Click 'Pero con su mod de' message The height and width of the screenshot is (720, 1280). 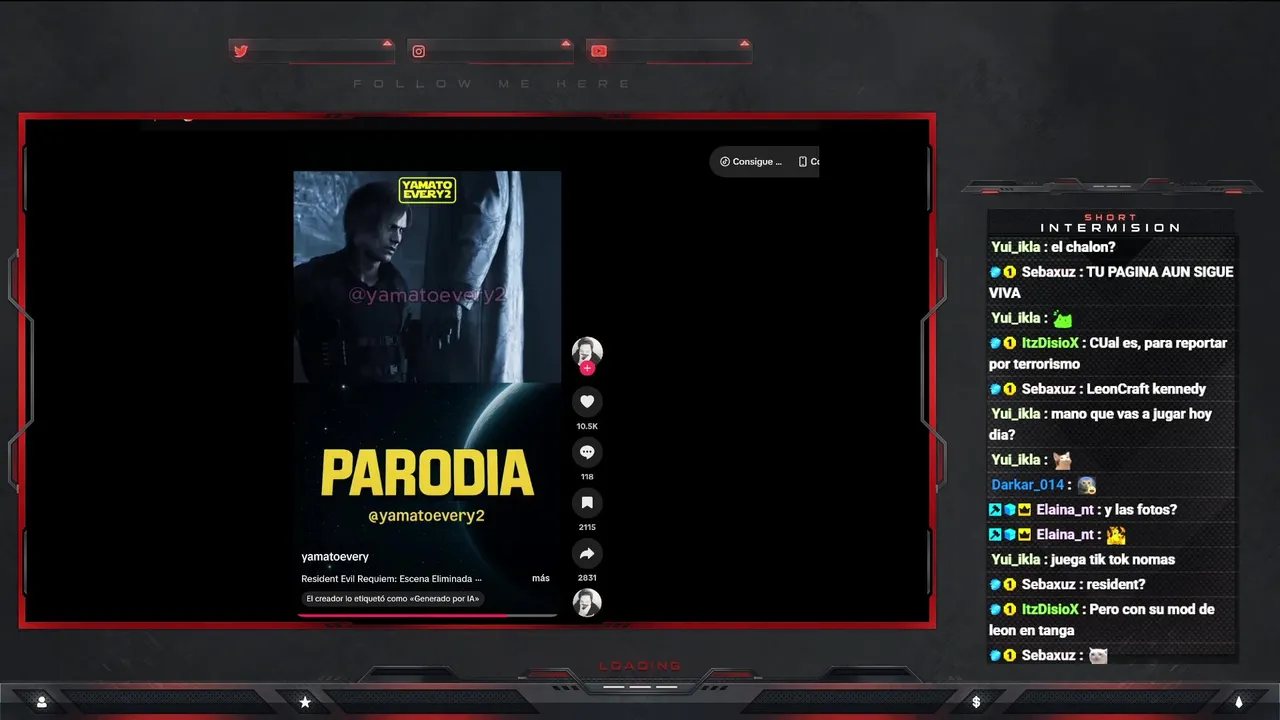click(1102, 620)
